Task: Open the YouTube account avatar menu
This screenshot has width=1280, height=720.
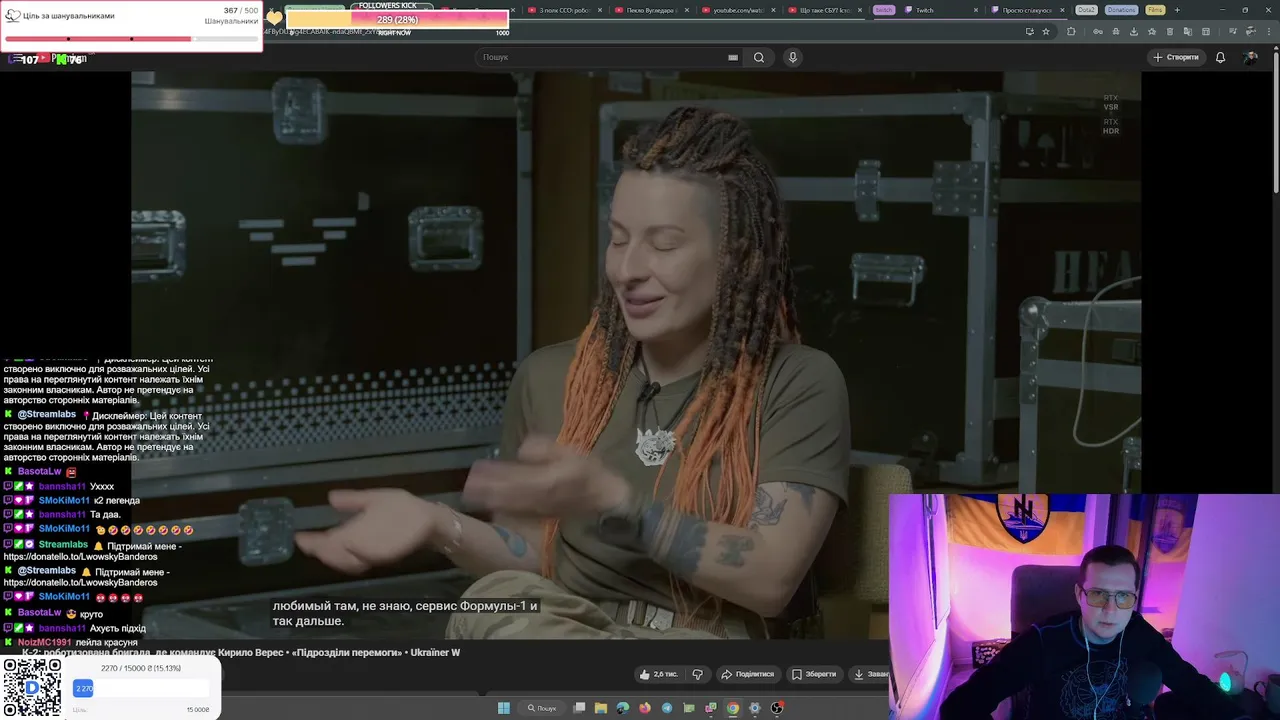Action: (x=1250, y=57)
